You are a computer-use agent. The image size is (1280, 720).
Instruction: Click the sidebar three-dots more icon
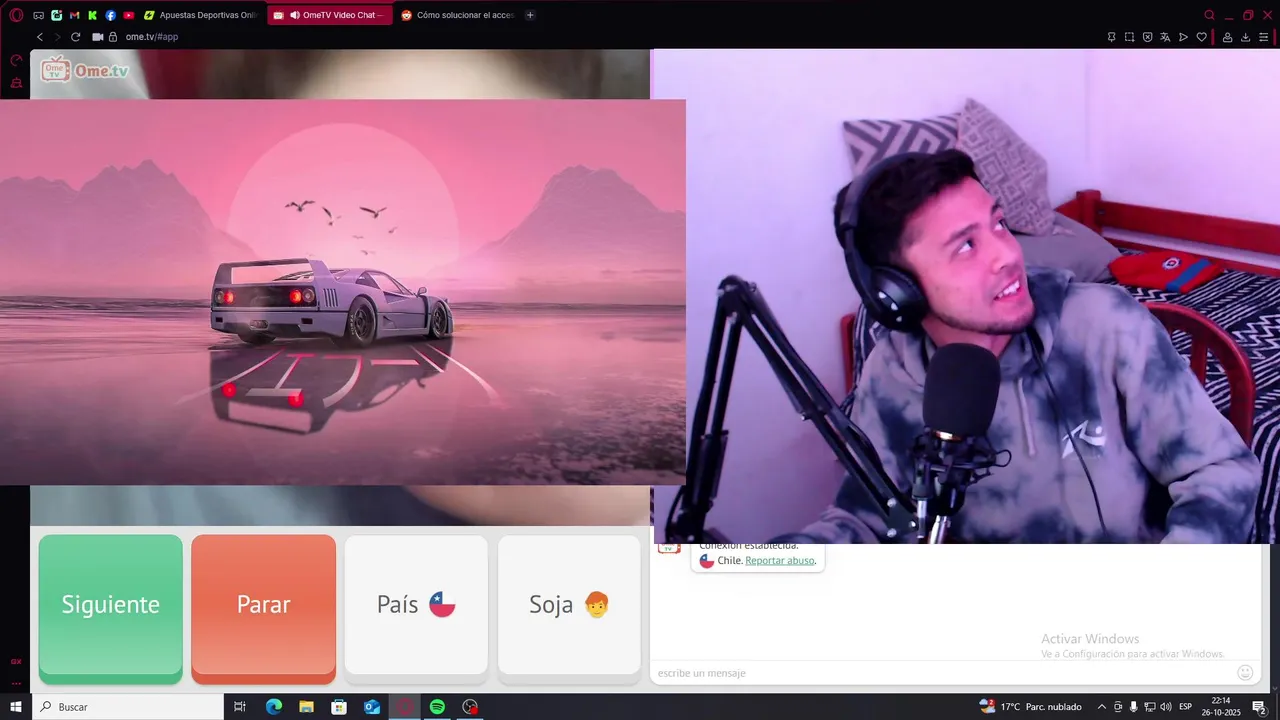tap(16, 683)
